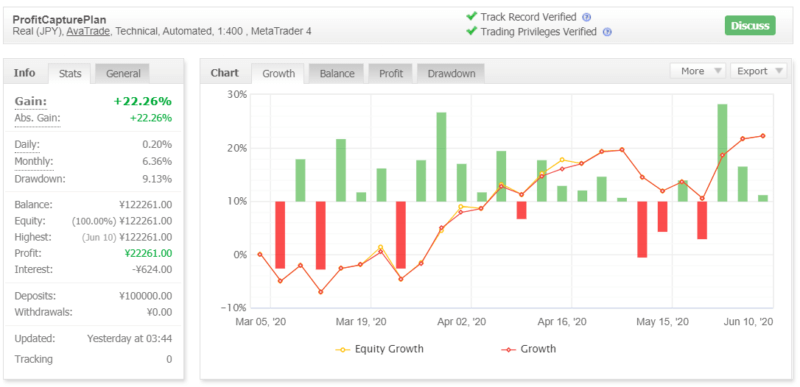
Task: Click the May 15, '20 axis label
Action: point(663,322)
